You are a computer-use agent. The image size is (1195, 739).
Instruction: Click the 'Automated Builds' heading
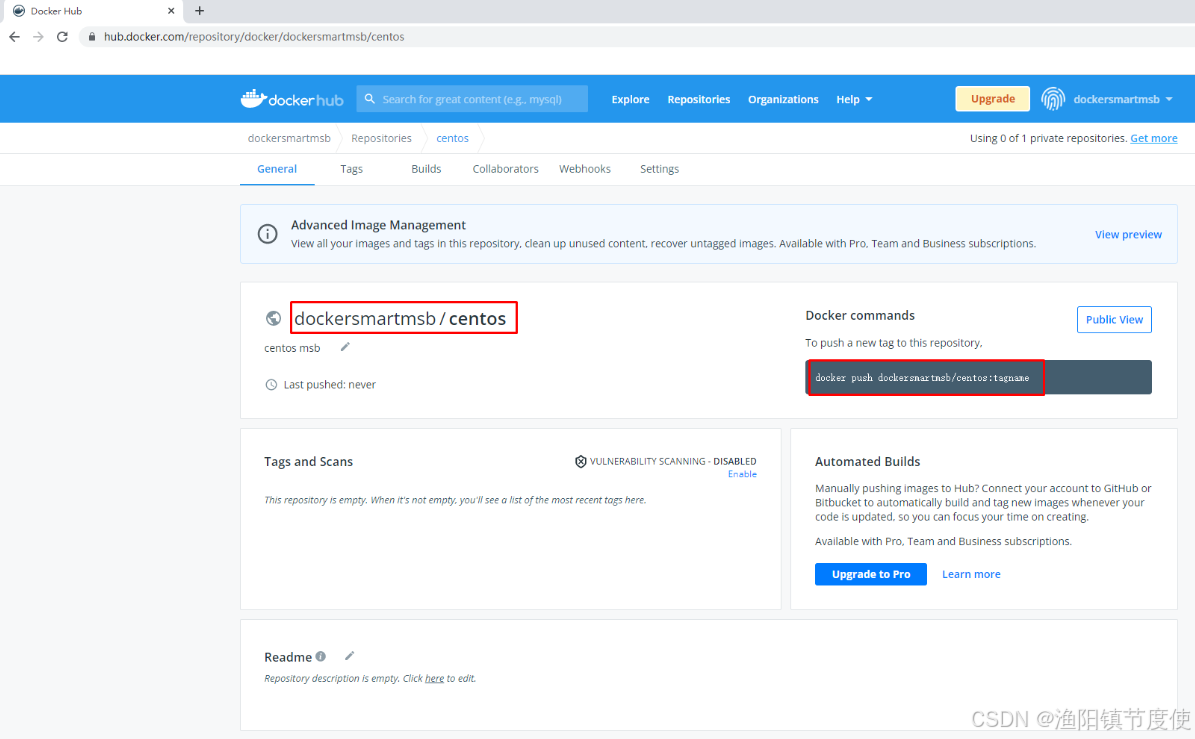pyautogui.click(x=867, y=462)
